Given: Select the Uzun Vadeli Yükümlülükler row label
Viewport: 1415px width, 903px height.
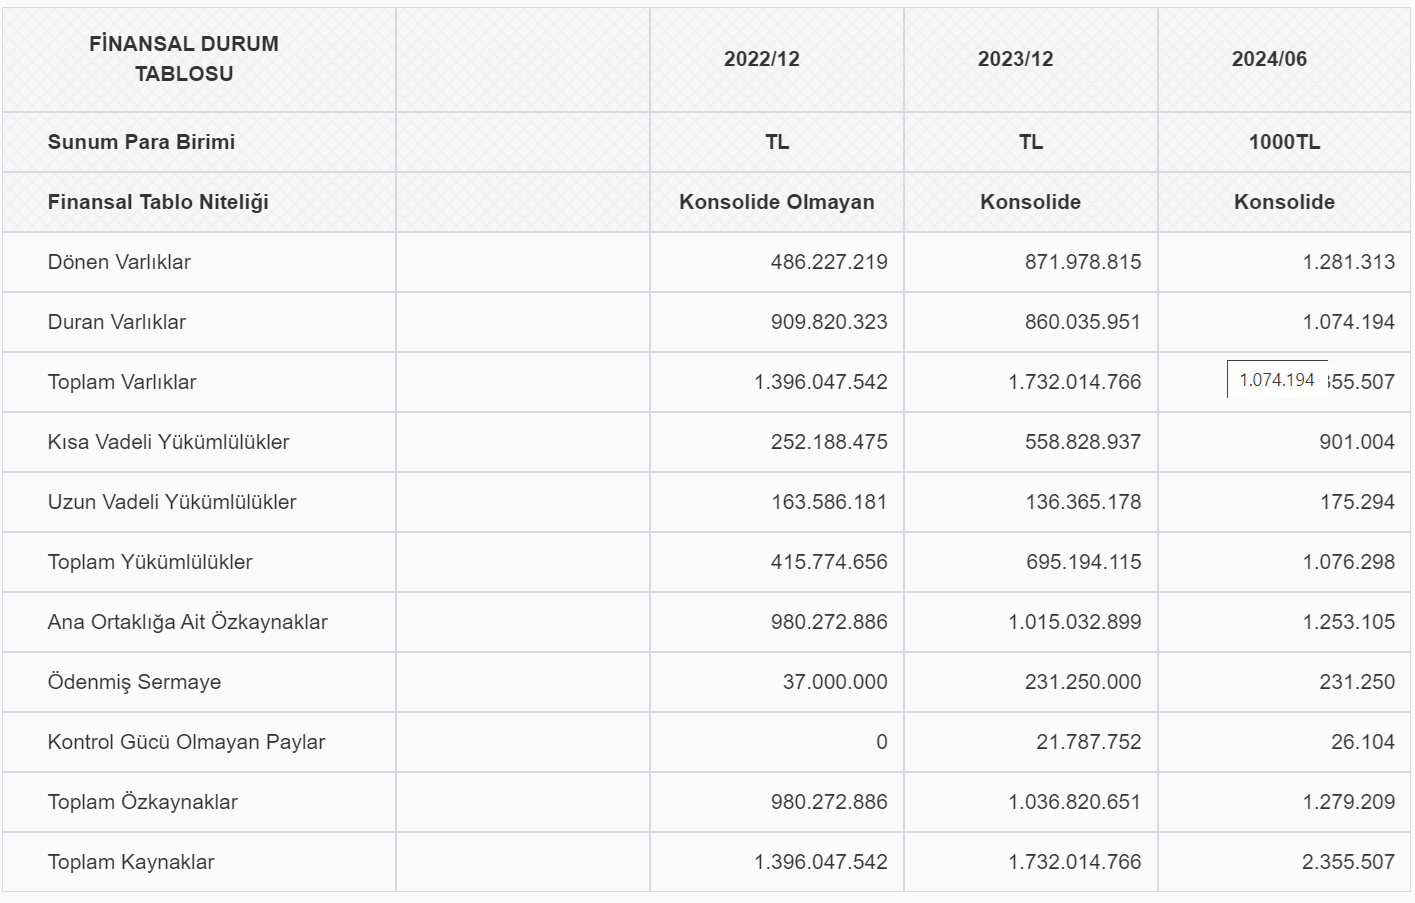Looking at the screenshot, I should click(x=172, y=502).
